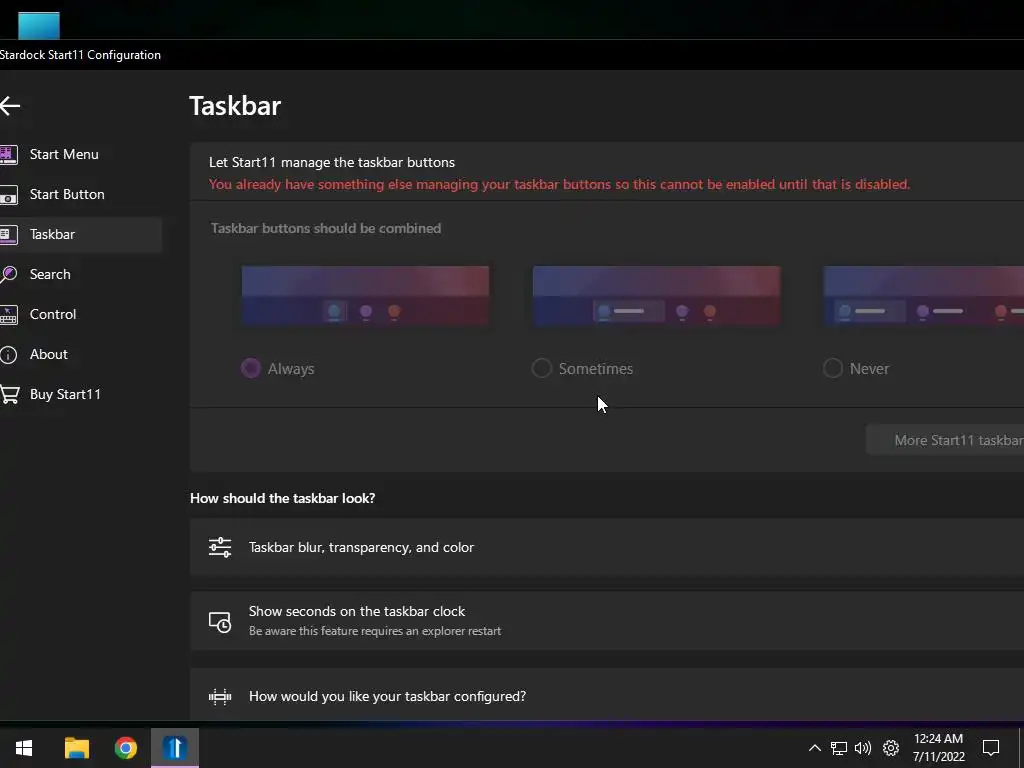1024x768 pixels.
Task: Click the taskbar configuration layout icon
Action: pos(220,697)
